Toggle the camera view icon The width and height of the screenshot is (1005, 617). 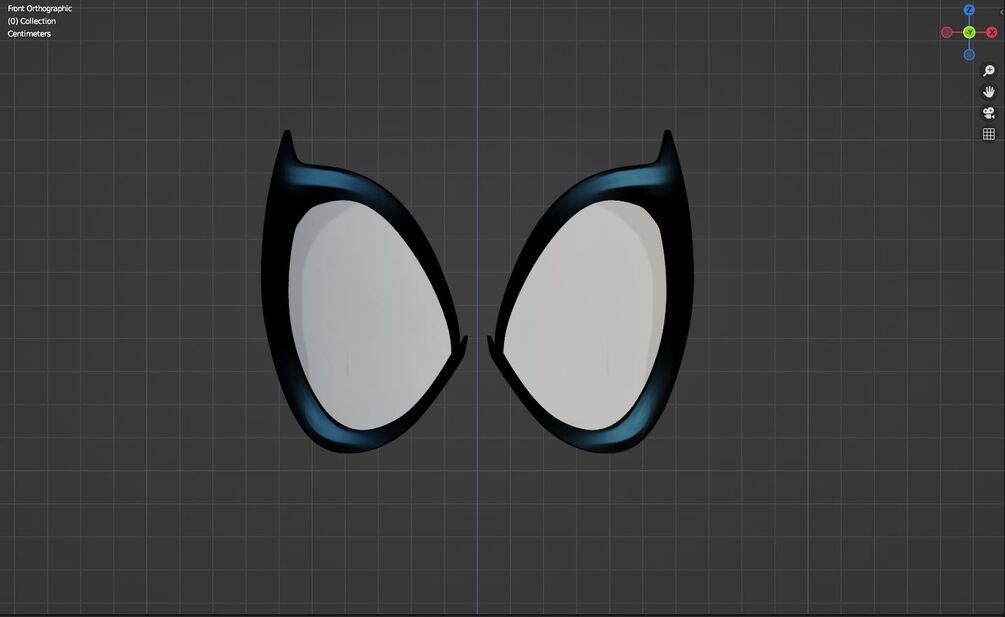click(989, 113)
